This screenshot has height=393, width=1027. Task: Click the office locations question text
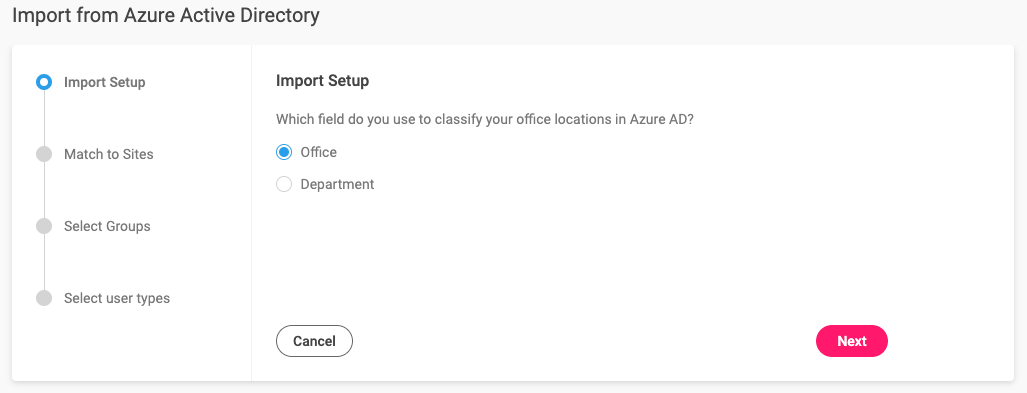coord(485,120)
